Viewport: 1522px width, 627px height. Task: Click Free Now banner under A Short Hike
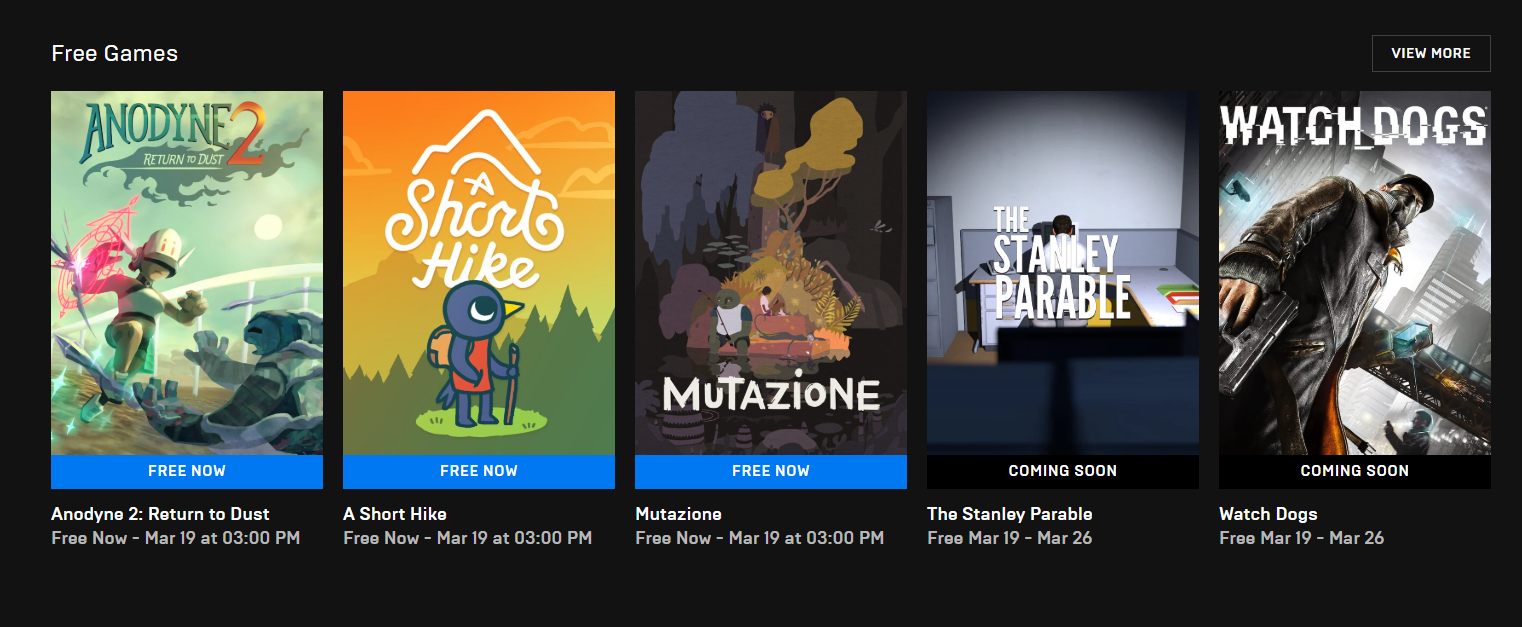click(479, 471)
